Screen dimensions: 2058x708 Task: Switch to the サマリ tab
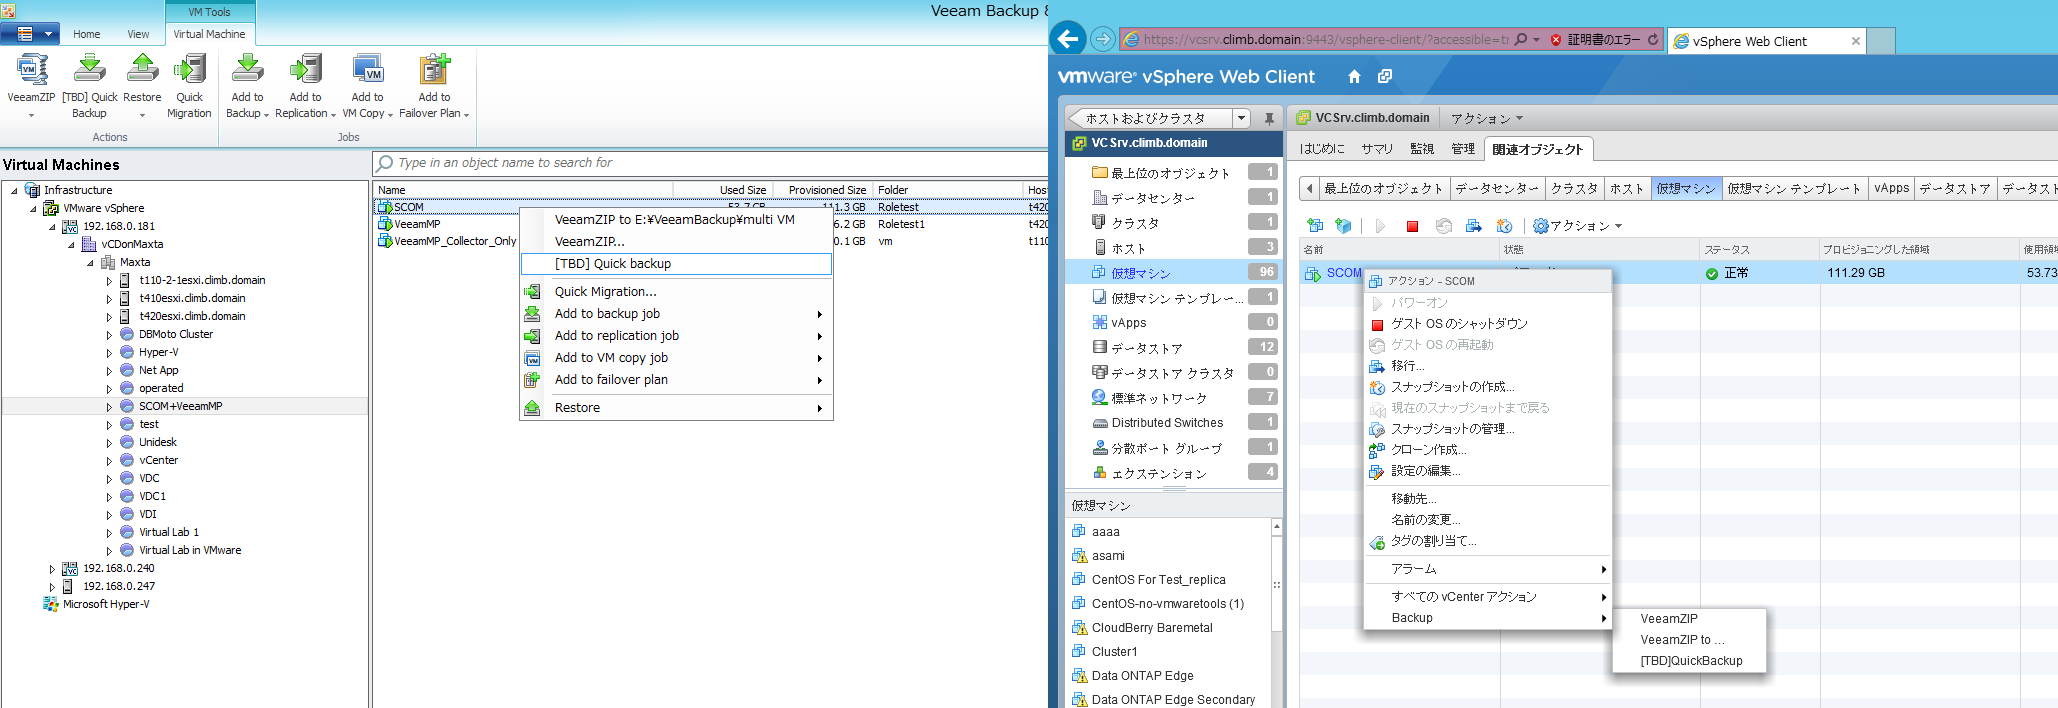1376,149
